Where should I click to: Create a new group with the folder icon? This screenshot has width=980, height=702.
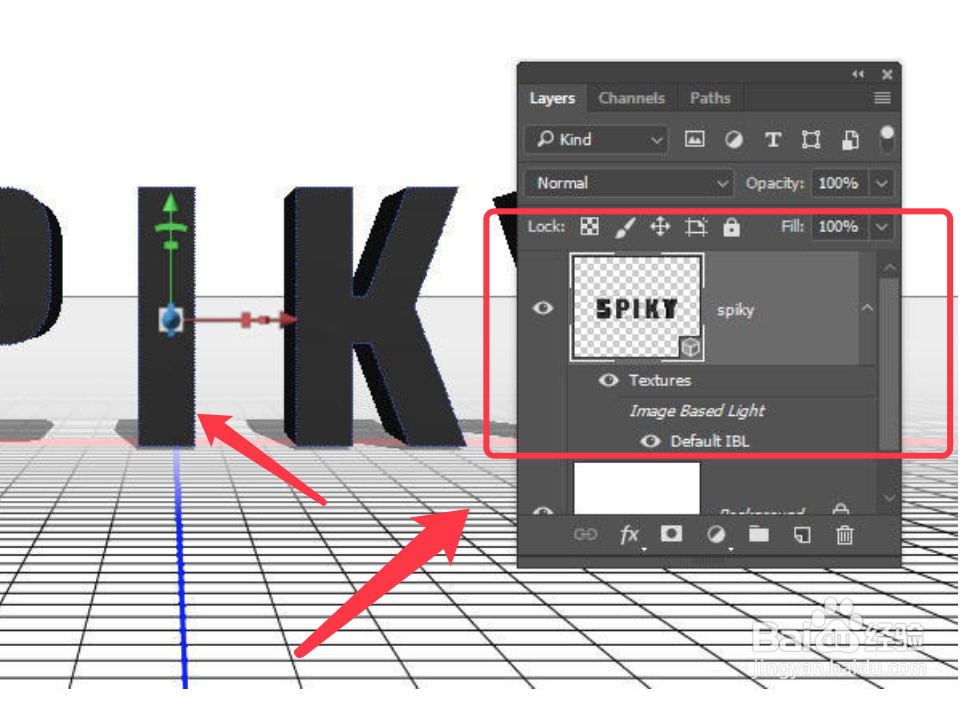[758, 535]
